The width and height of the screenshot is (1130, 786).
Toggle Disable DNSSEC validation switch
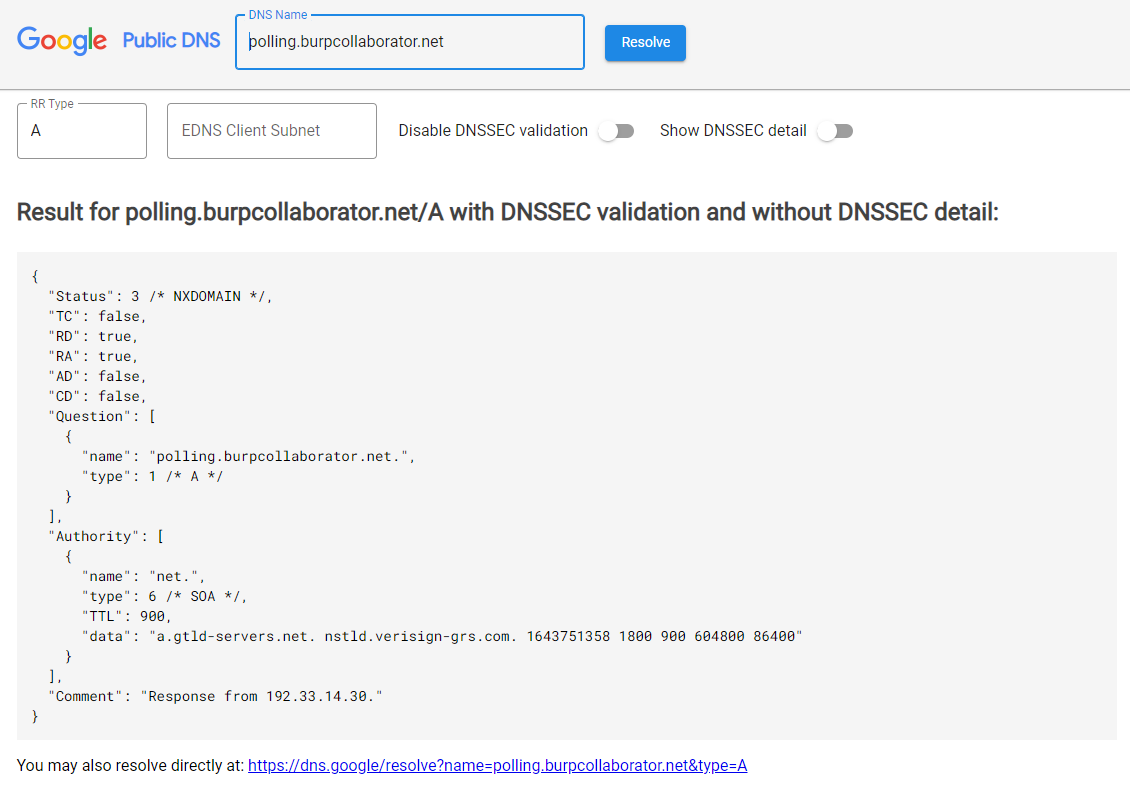coord(616,131)
